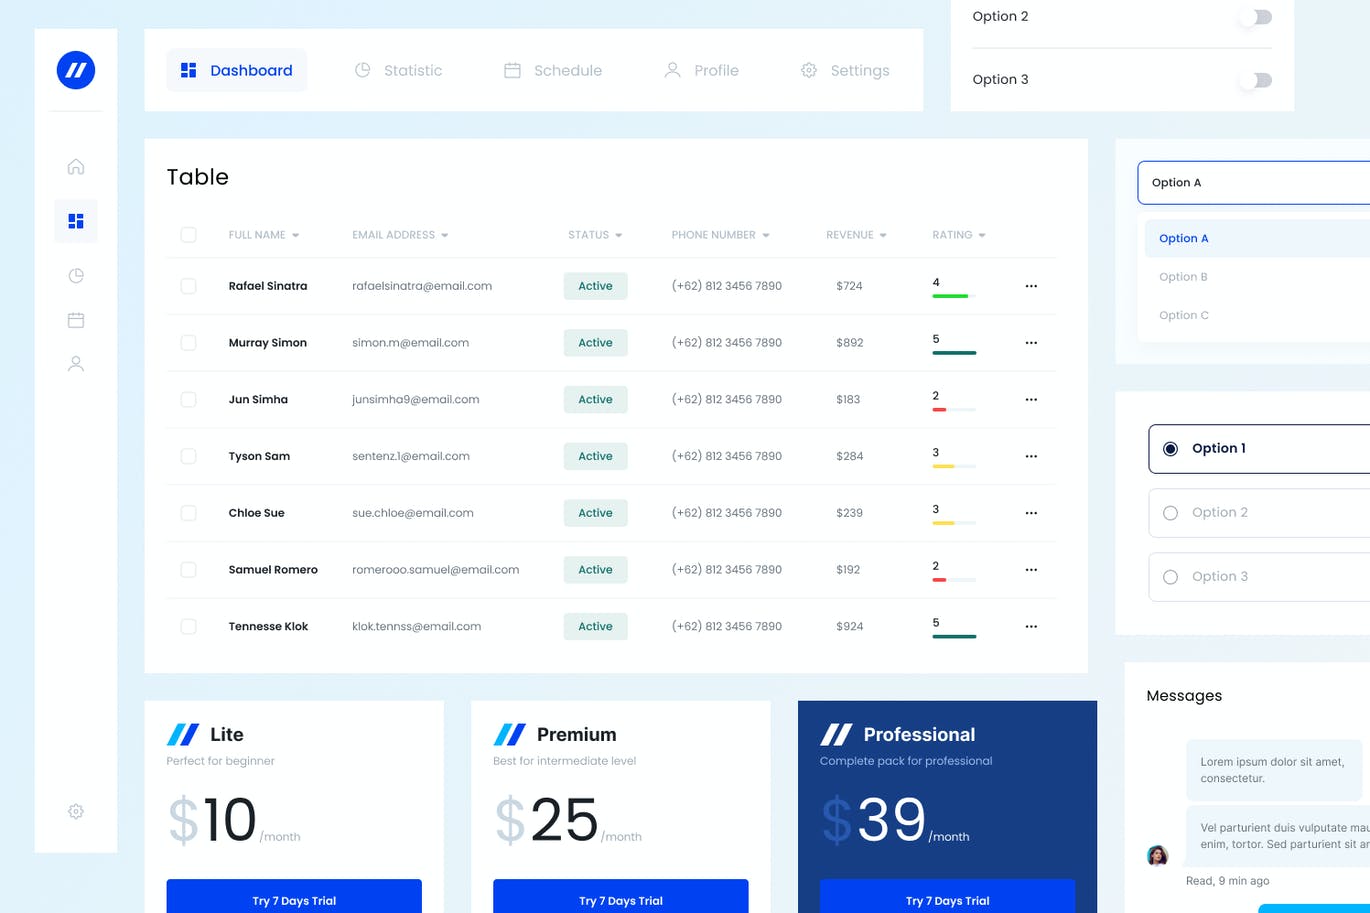The width and height of the screenshot is (1370, 913).
Task: Open the three-dot menu for Chloe Sue
Action: pyautogui.click(x=1031, y=513)
